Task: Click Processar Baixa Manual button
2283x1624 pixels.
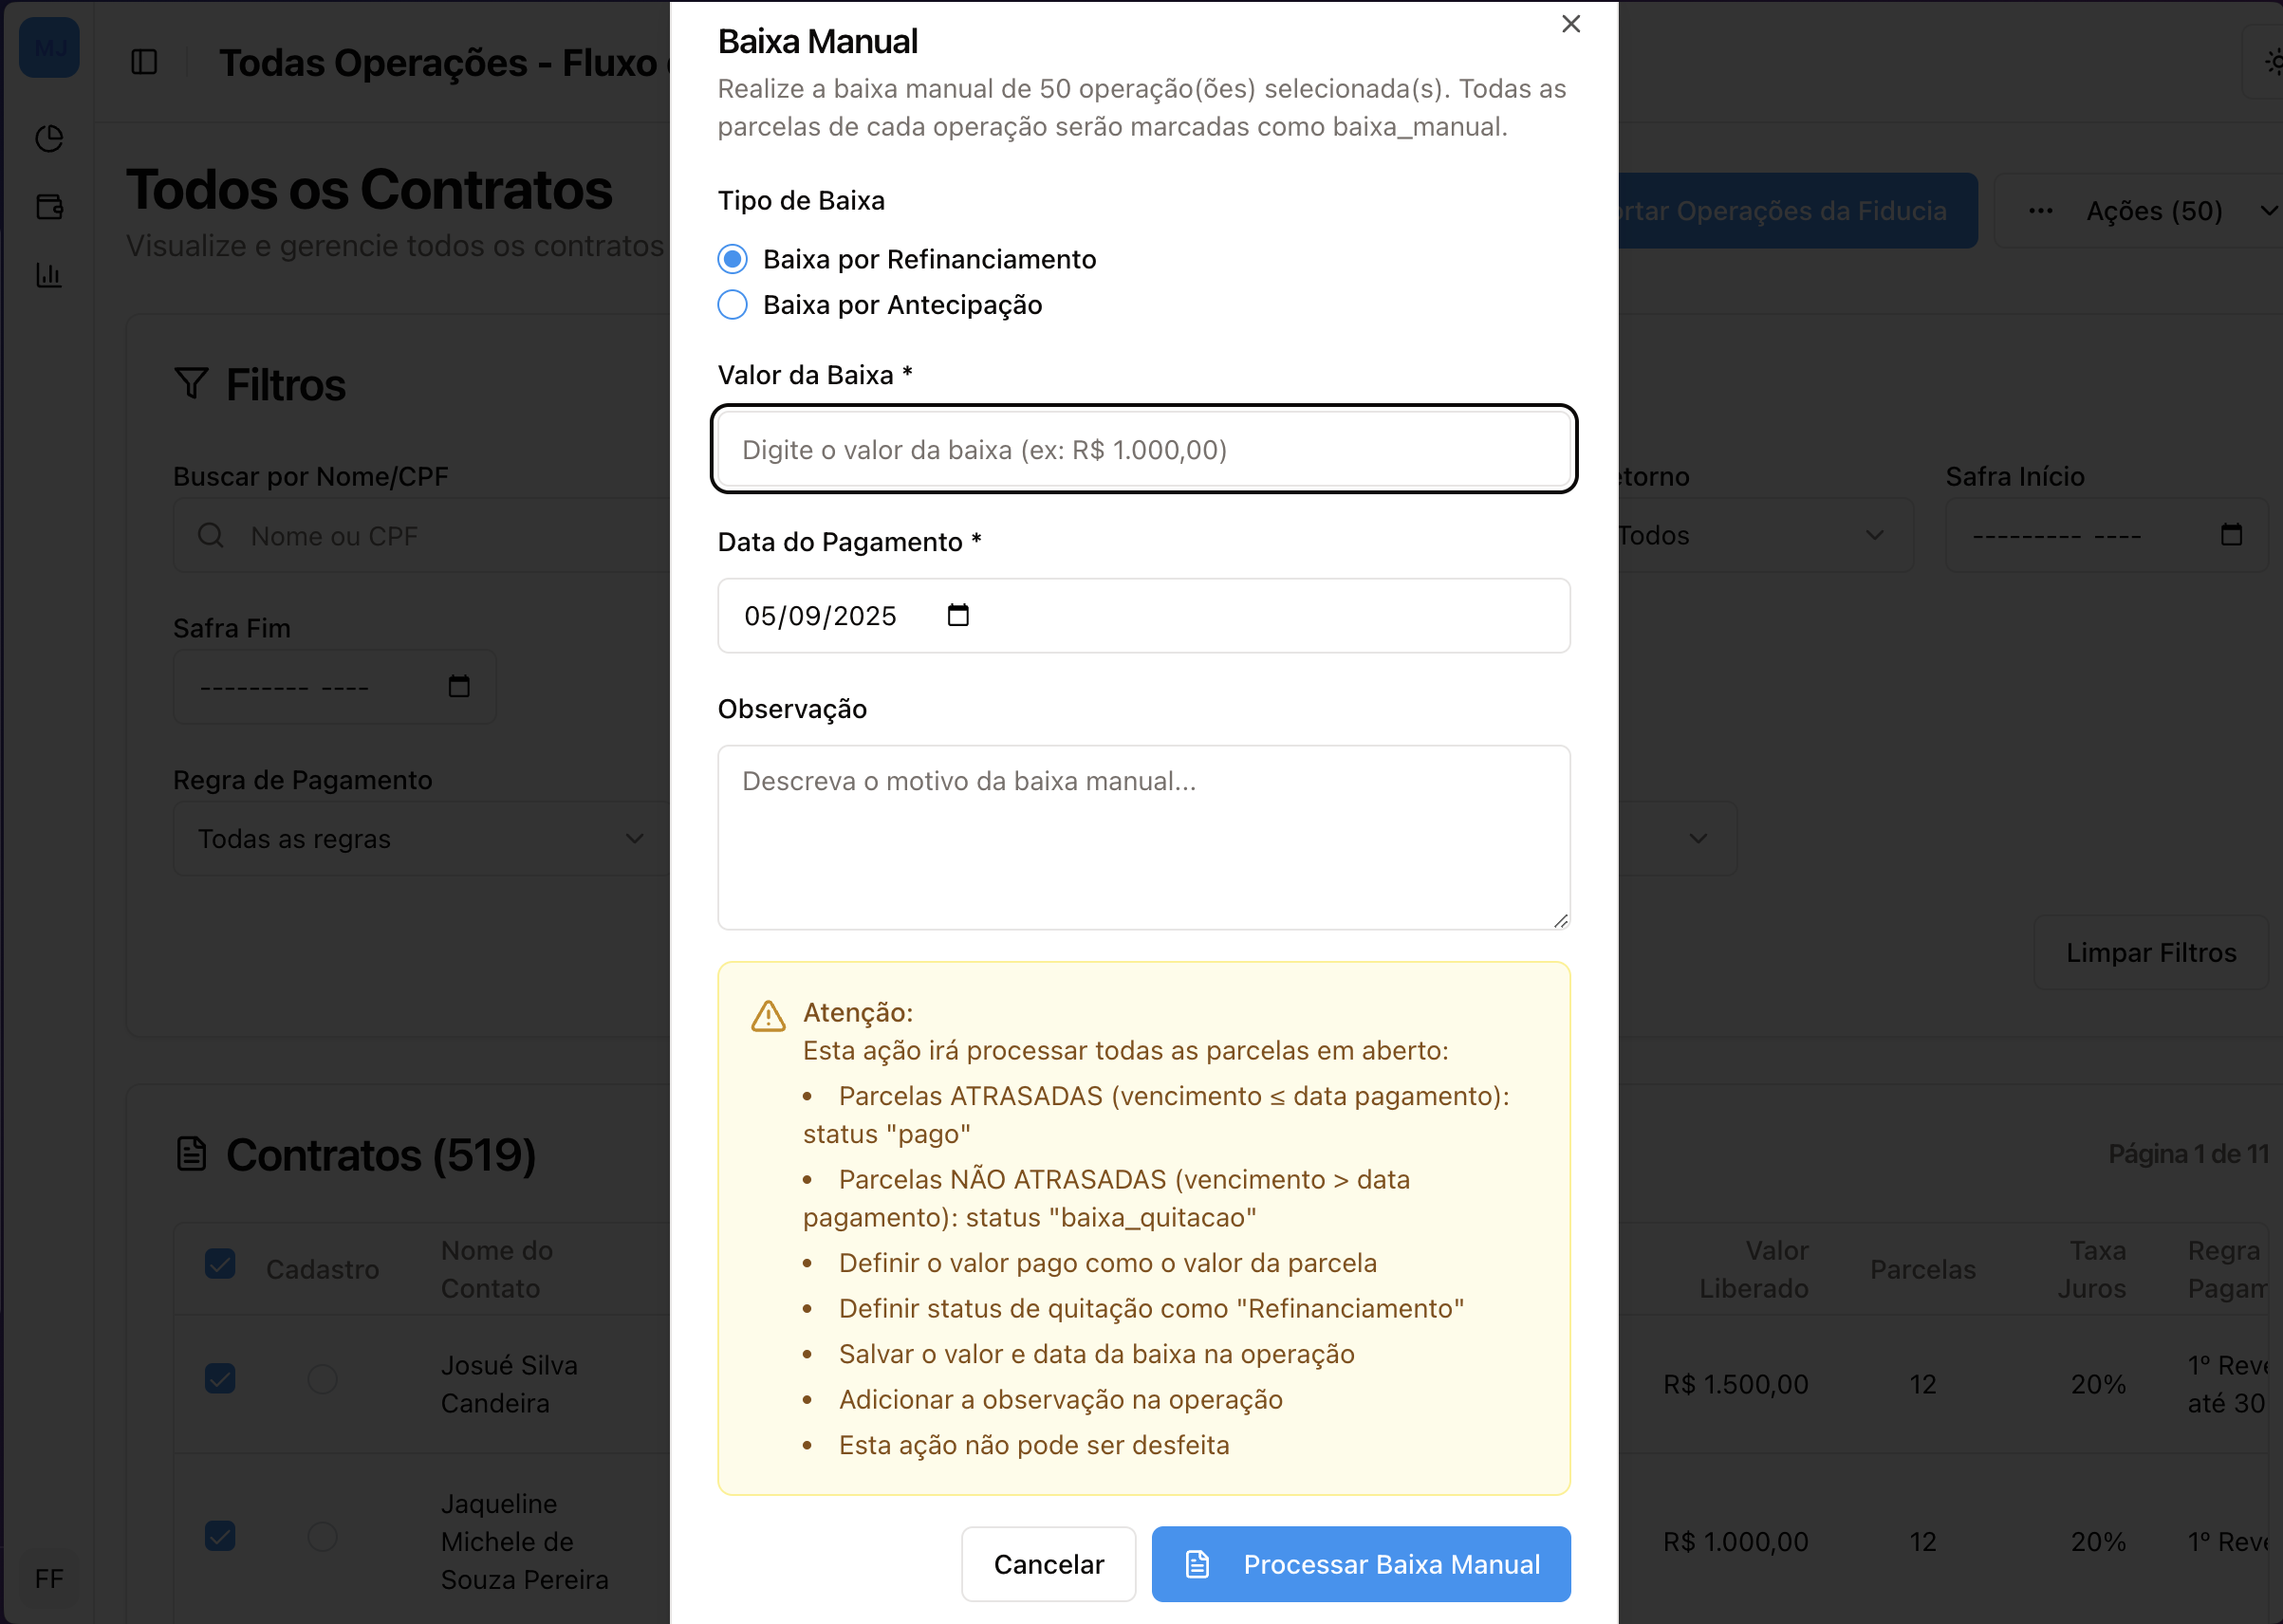Action: click(x=1360, y=1564)
